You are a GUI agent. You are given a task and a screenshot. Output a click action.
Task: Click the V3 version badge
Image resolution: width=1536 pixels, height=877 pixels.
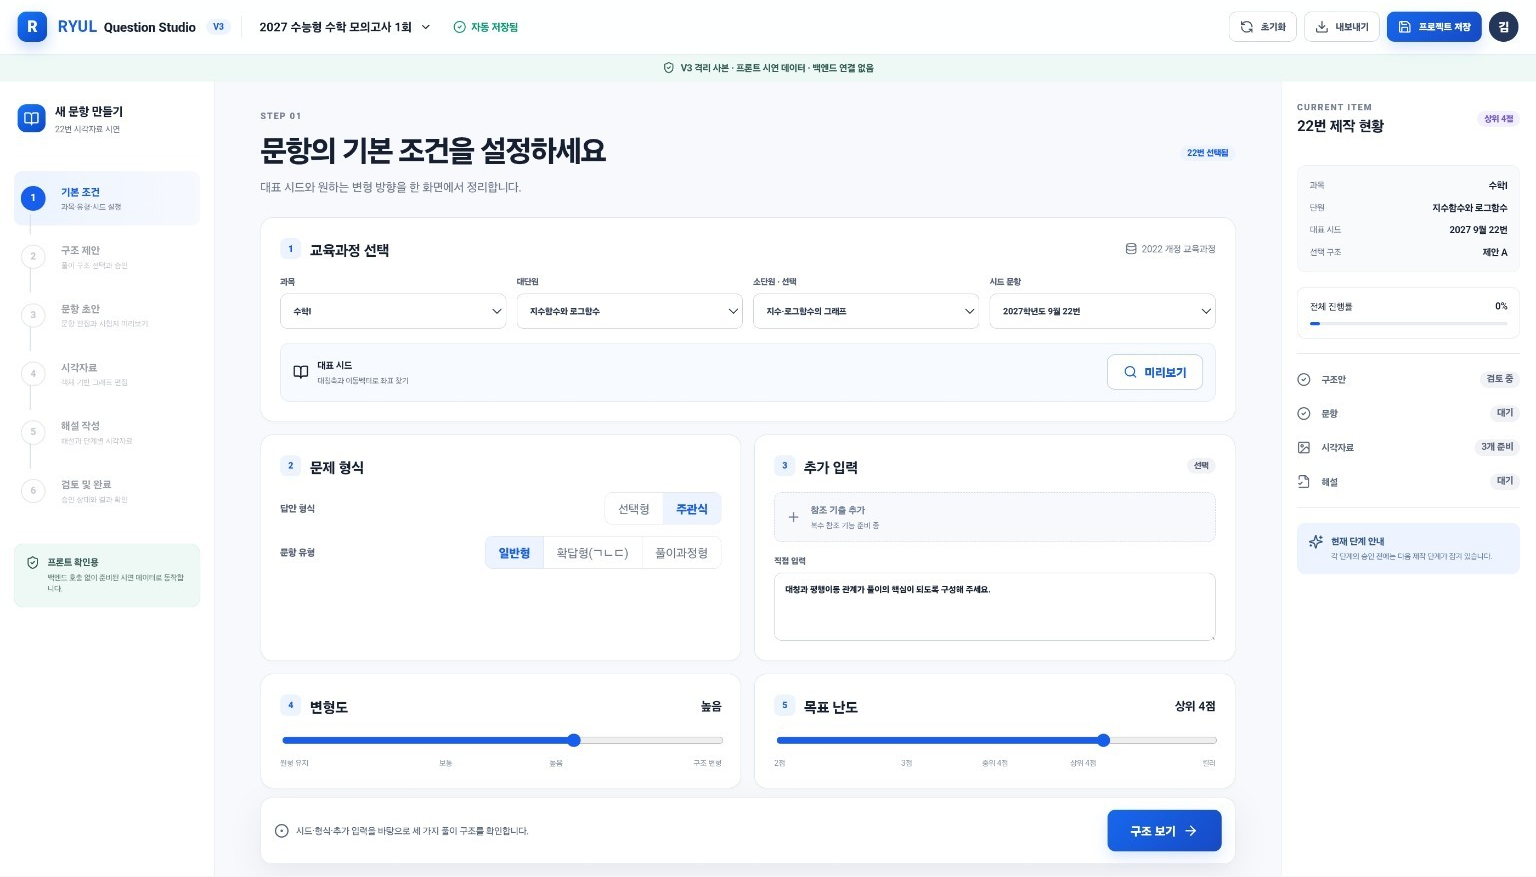pyautogui.click(x=218, y=27)
